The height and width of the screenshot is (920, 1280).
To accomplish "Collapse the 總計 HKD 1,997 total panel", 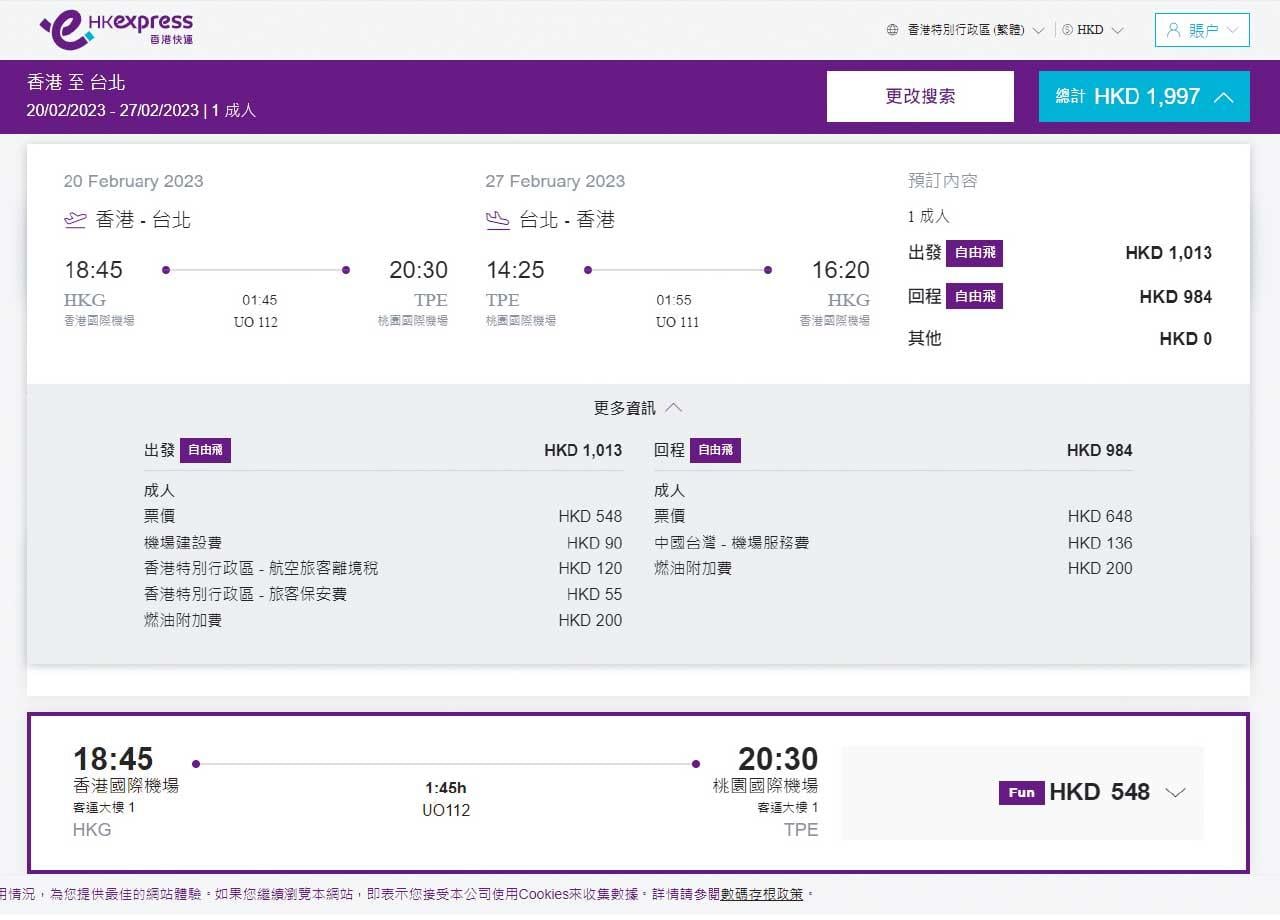I will point(1144,97).
